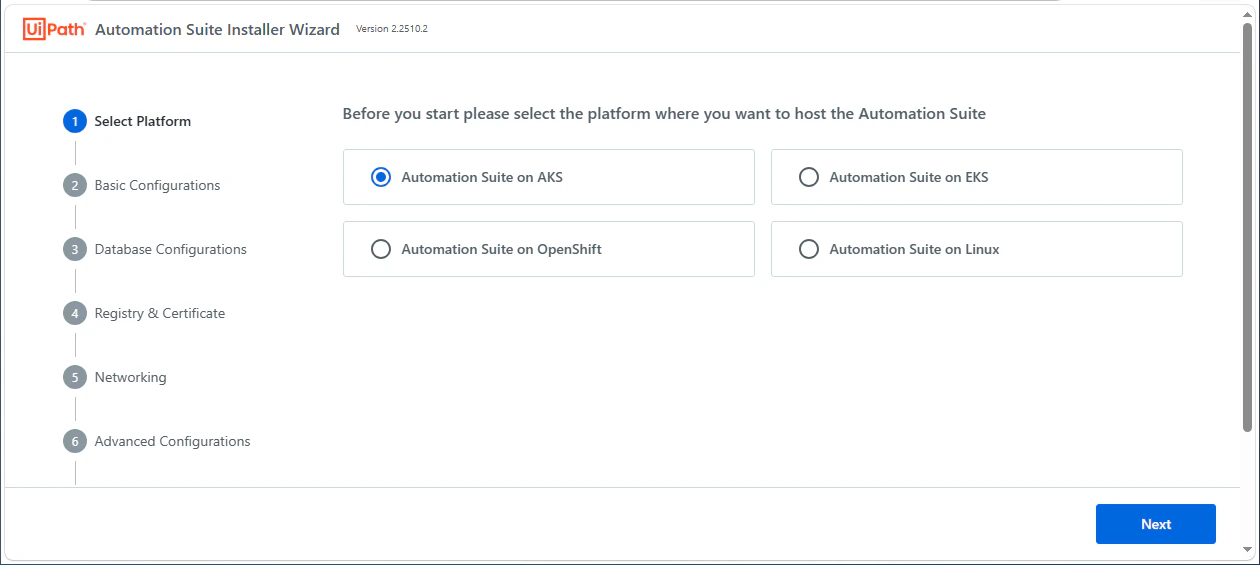The height and width of the screenshot is (565, 1260).
Task: Click step 1 circle icon
Action: click(x=75, y=121)
